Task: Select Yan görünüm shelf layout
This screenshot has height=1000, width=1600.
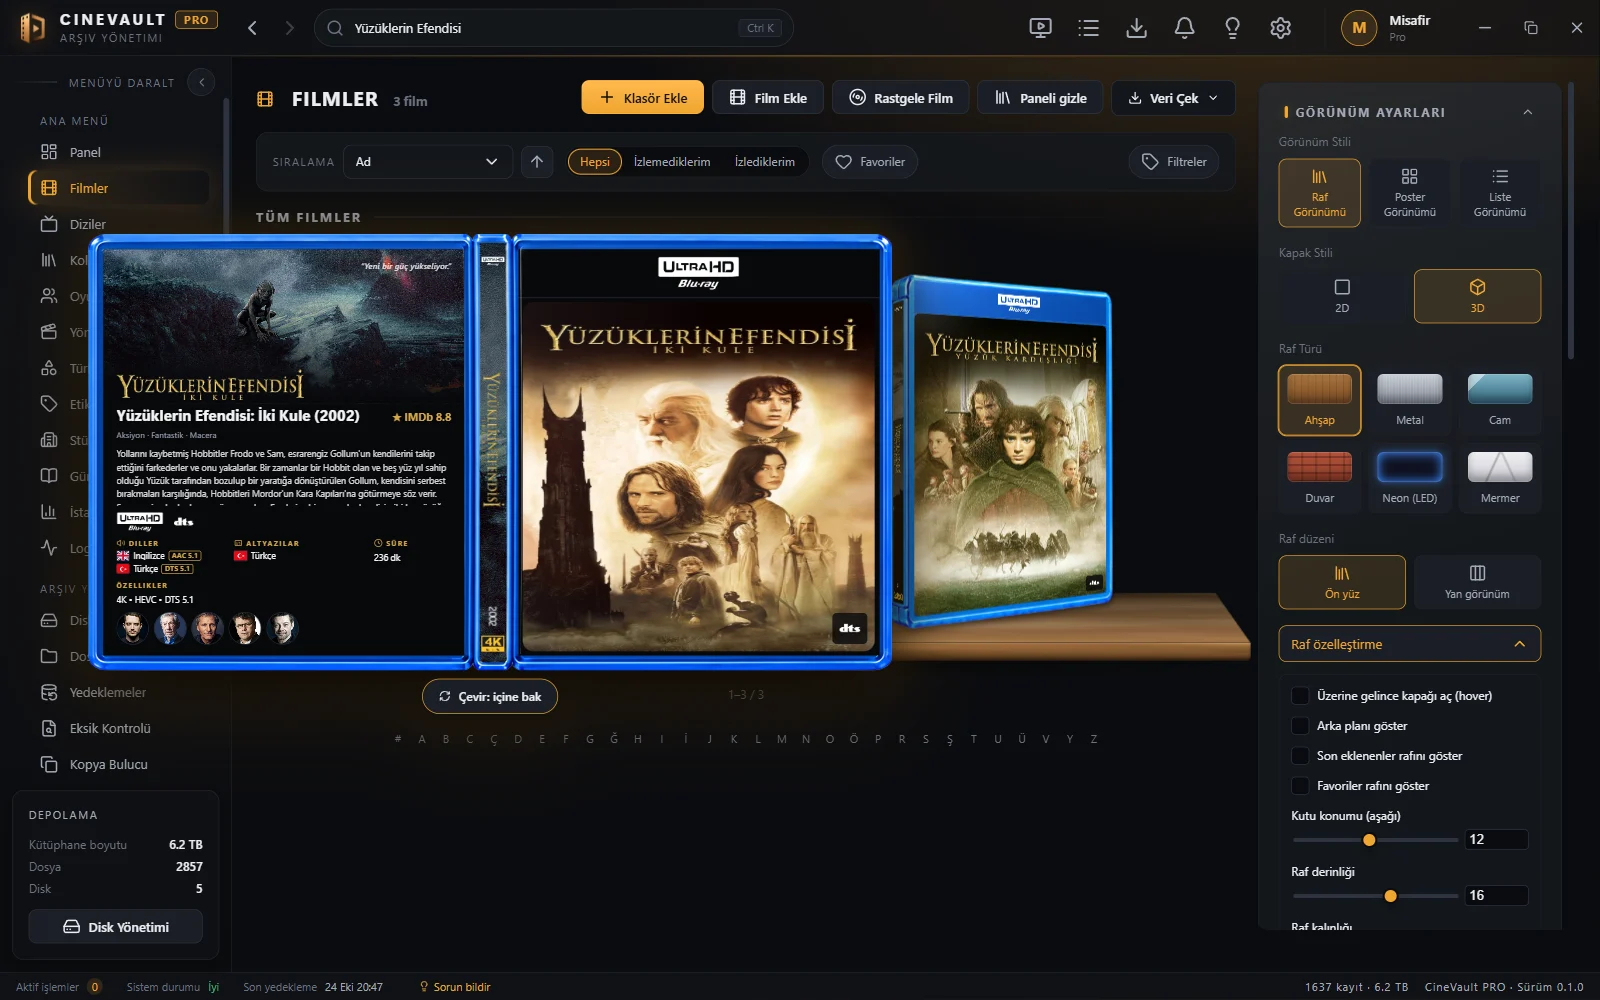Action: click(1477, 582)
